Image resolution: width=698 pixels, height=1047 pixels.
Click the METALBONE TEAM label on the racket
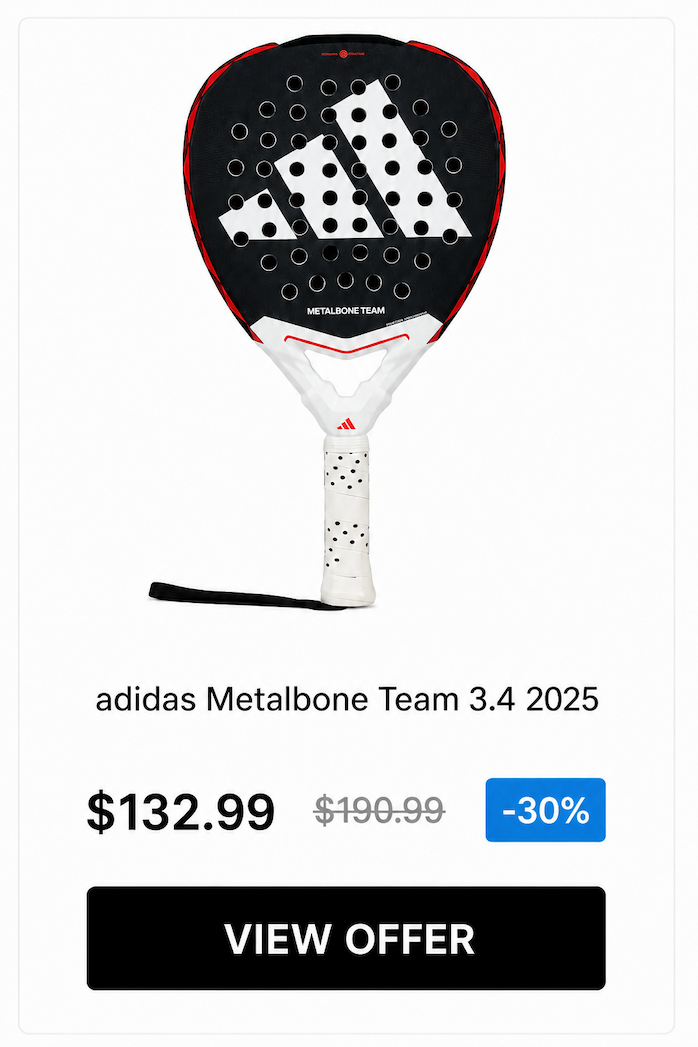click(345, 310)
